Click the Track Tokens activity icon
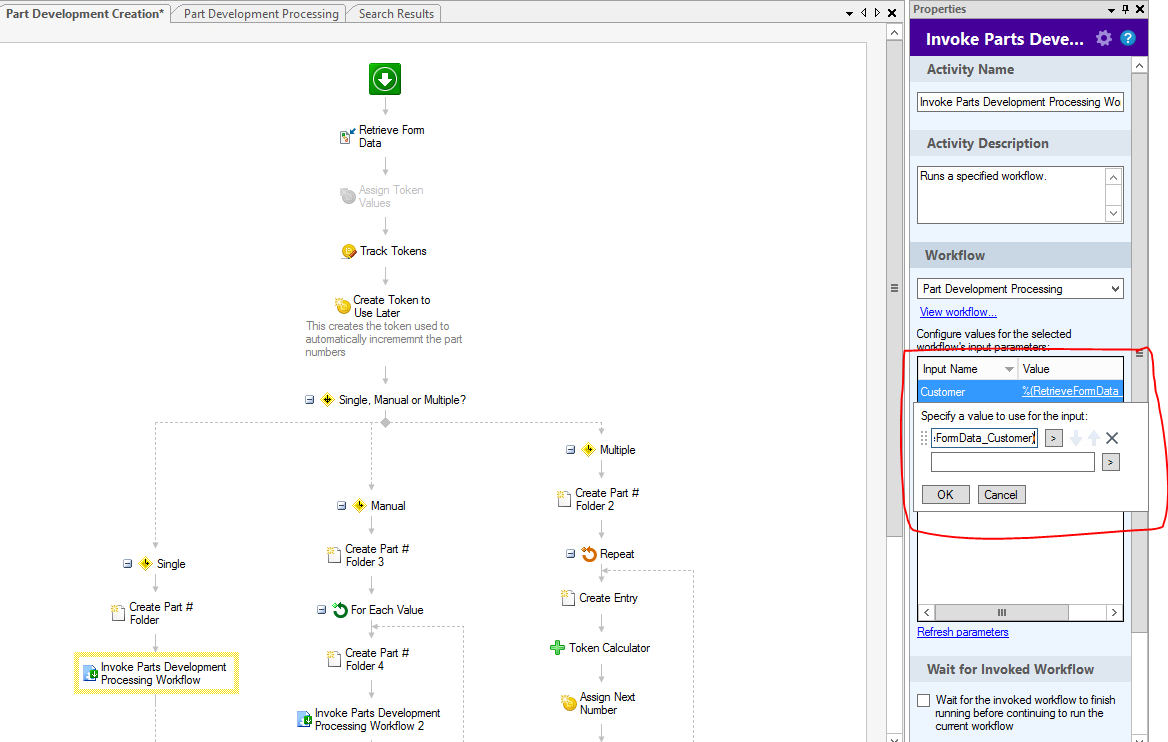The image size is (1168, 742). tap(349, 252)
